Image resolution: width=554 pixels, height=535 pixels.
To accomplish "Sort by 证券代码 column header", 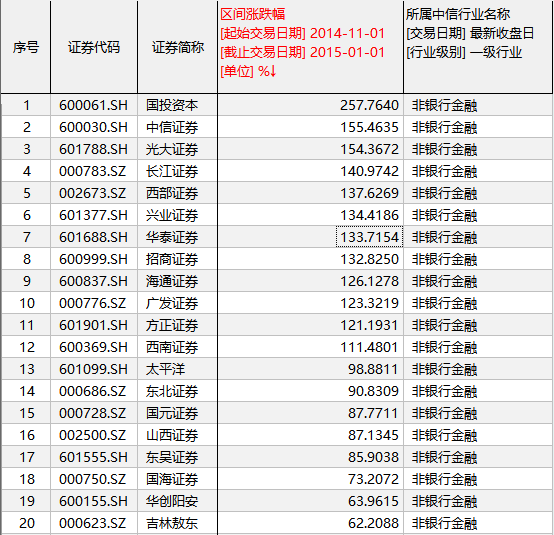I will click(x=94, y=47).
